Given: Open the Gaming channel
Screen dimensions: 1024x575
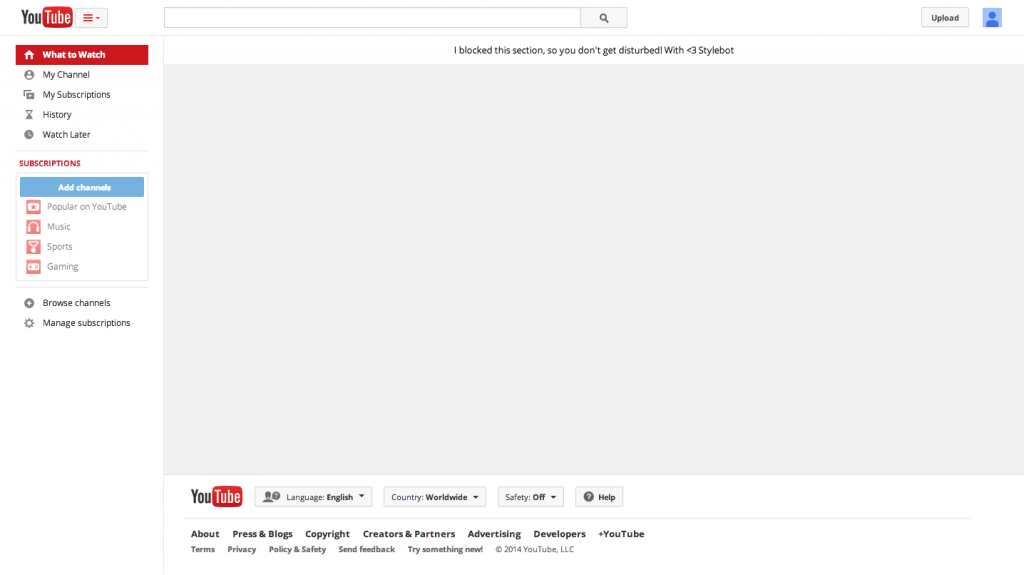Looking at the screenshot, I should pos(63,267).
